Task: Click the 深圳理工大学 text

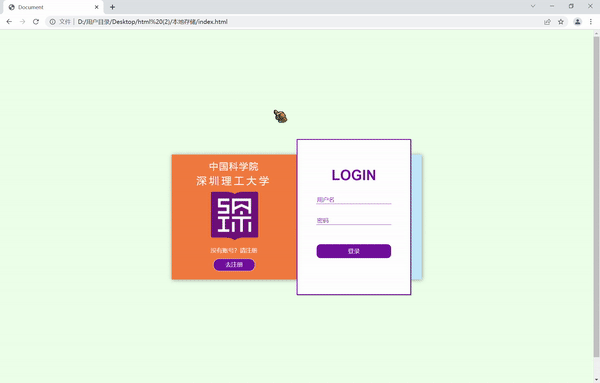Action: (233, 181)
